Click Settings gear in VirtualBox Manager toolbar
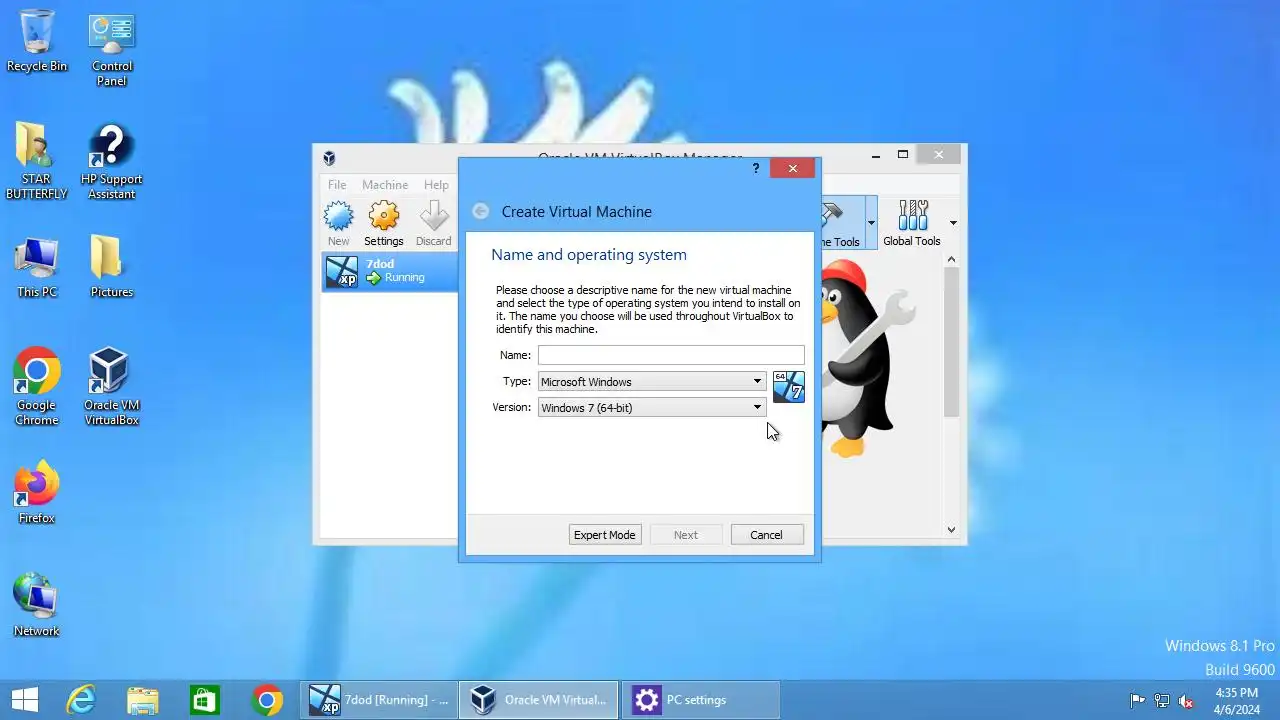The width and height of the screenshot is (1280, 720). coord(384,223)
